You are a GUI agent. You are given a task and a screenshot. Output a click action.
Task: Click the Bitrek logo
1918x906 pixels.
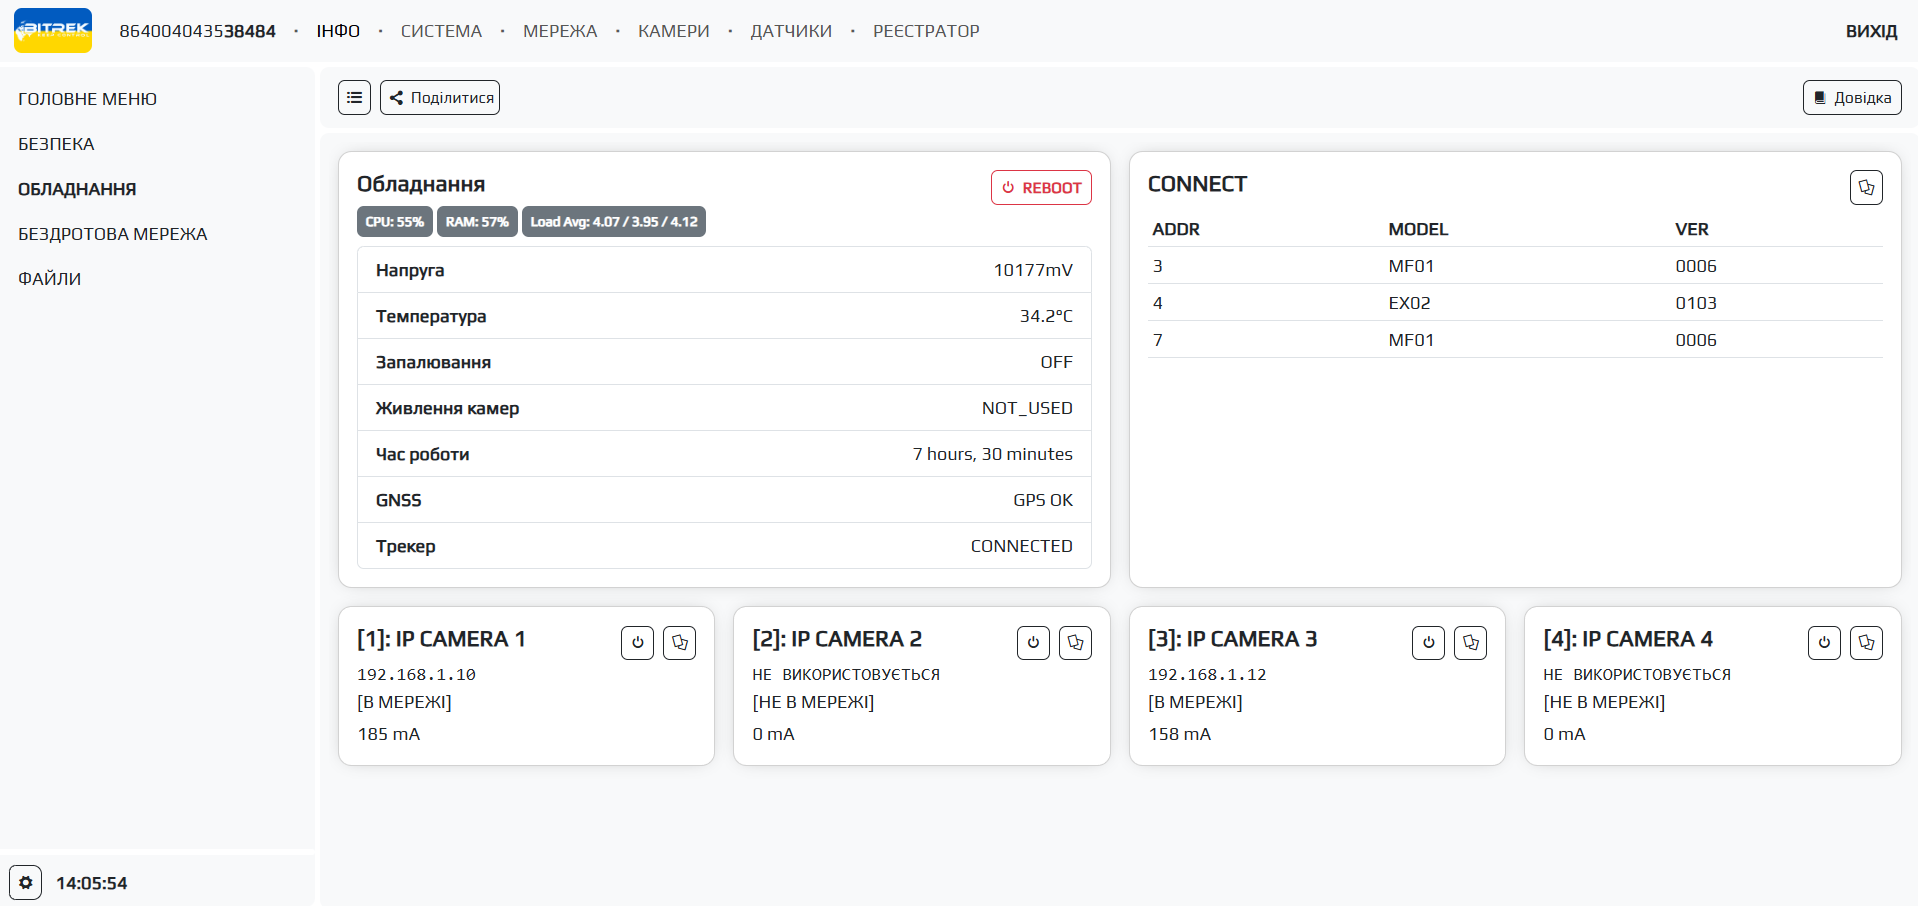[53, 31]
